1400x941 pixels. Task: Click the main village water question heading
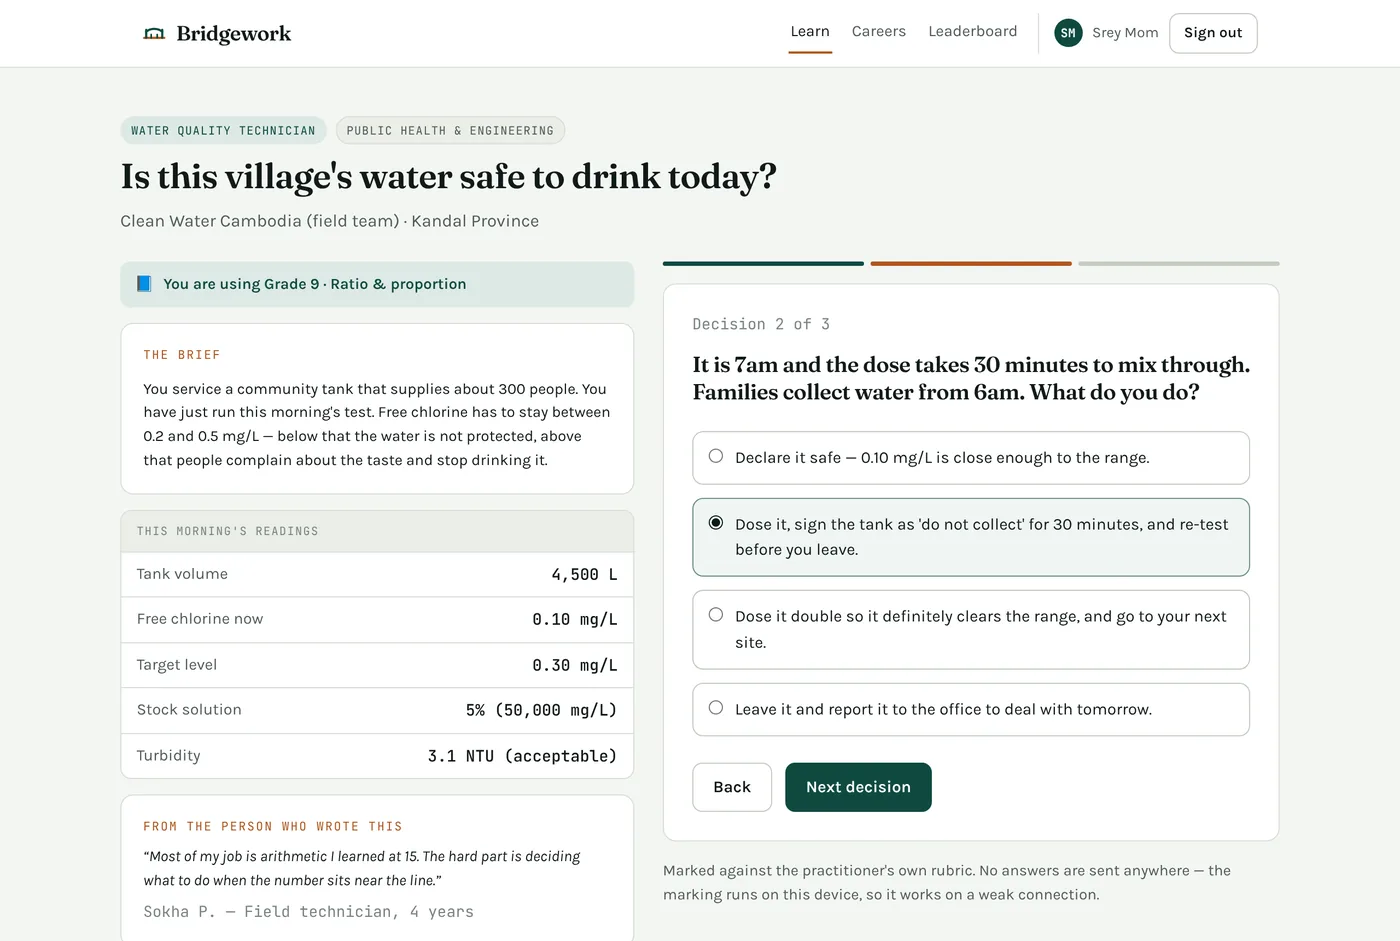click(x=449, y=177)
